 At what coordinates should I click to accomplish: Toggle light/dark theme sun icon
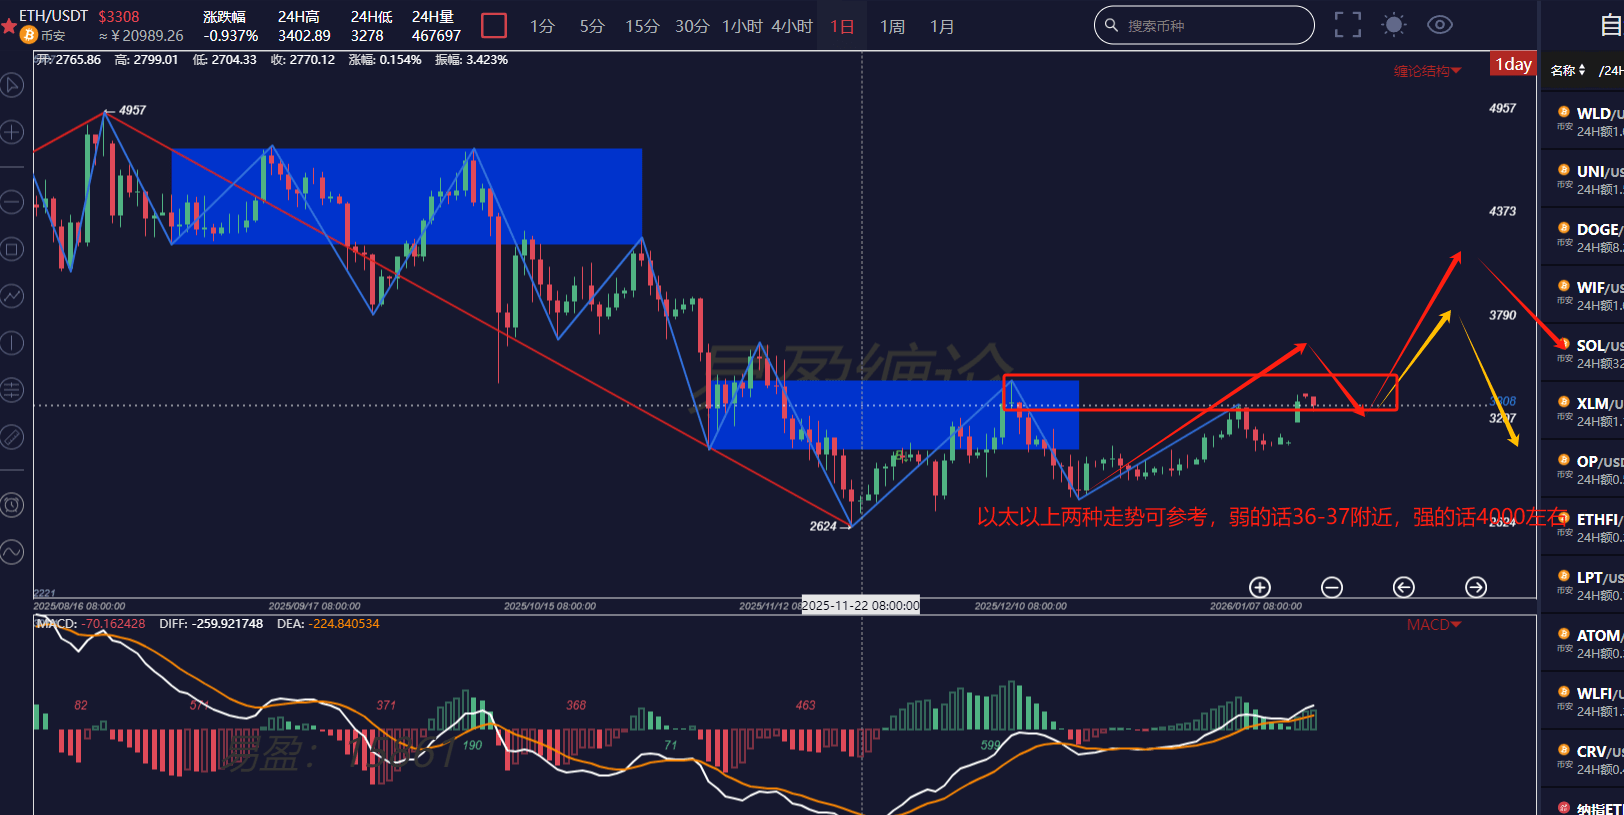tap(1394, 25)
